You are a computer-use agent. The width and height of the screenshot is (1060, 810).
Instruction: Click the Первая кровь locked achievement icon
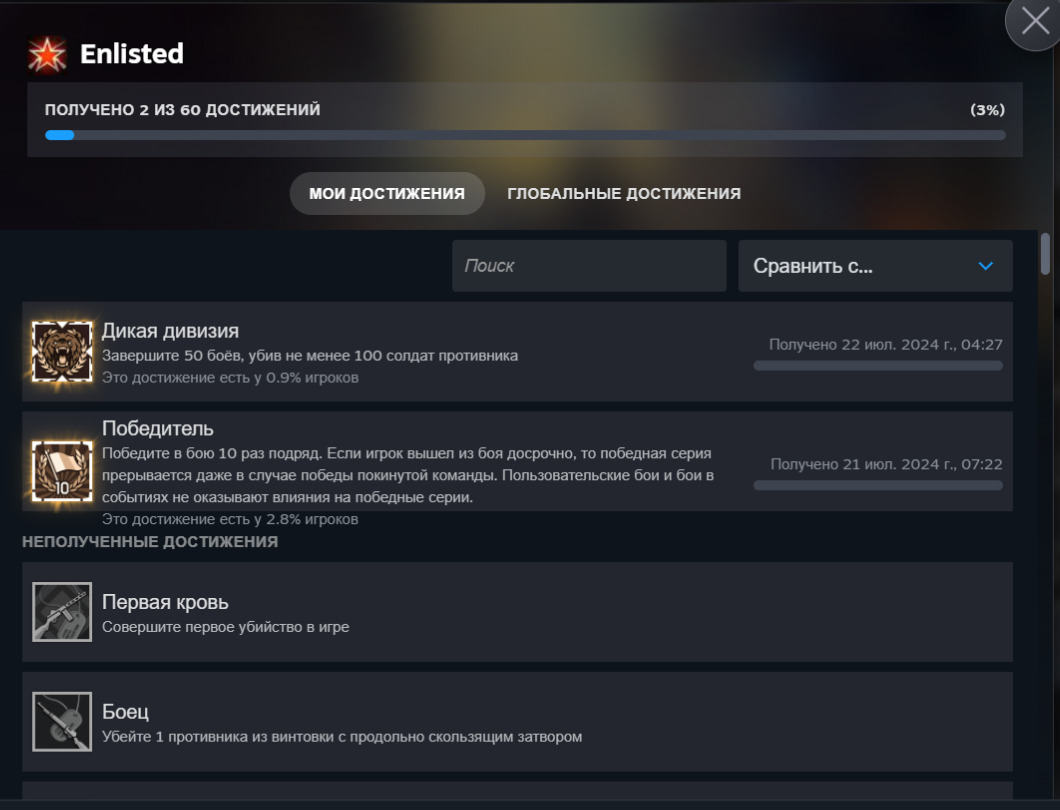pos(62,612)
